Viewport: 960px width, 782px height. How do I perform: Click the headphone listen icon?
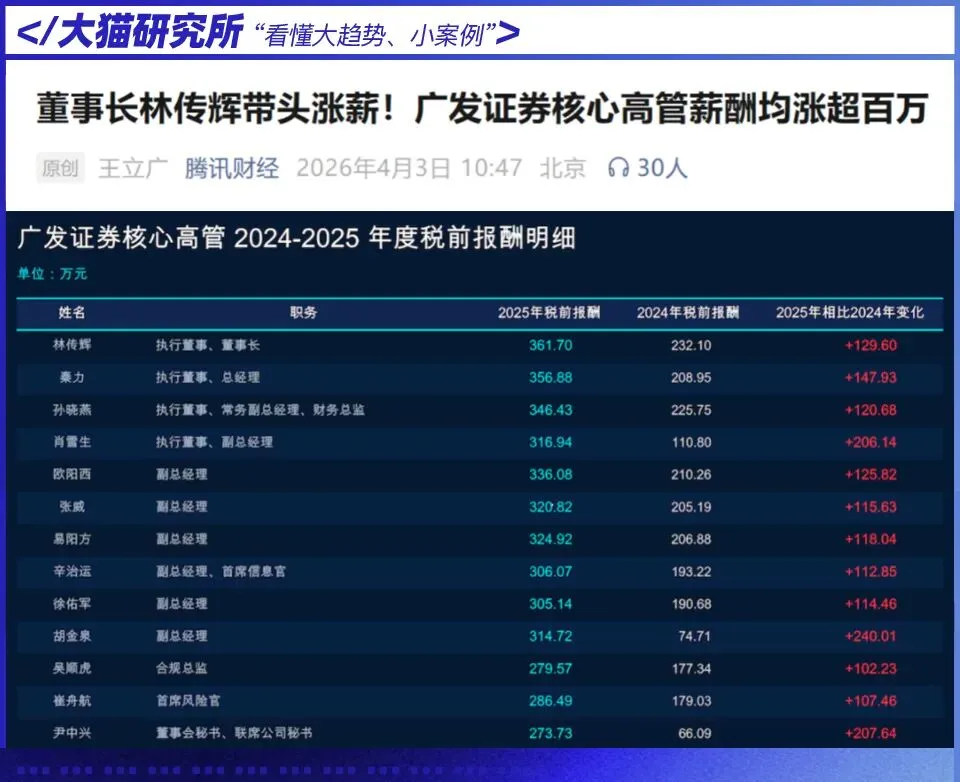coord(618,167)
